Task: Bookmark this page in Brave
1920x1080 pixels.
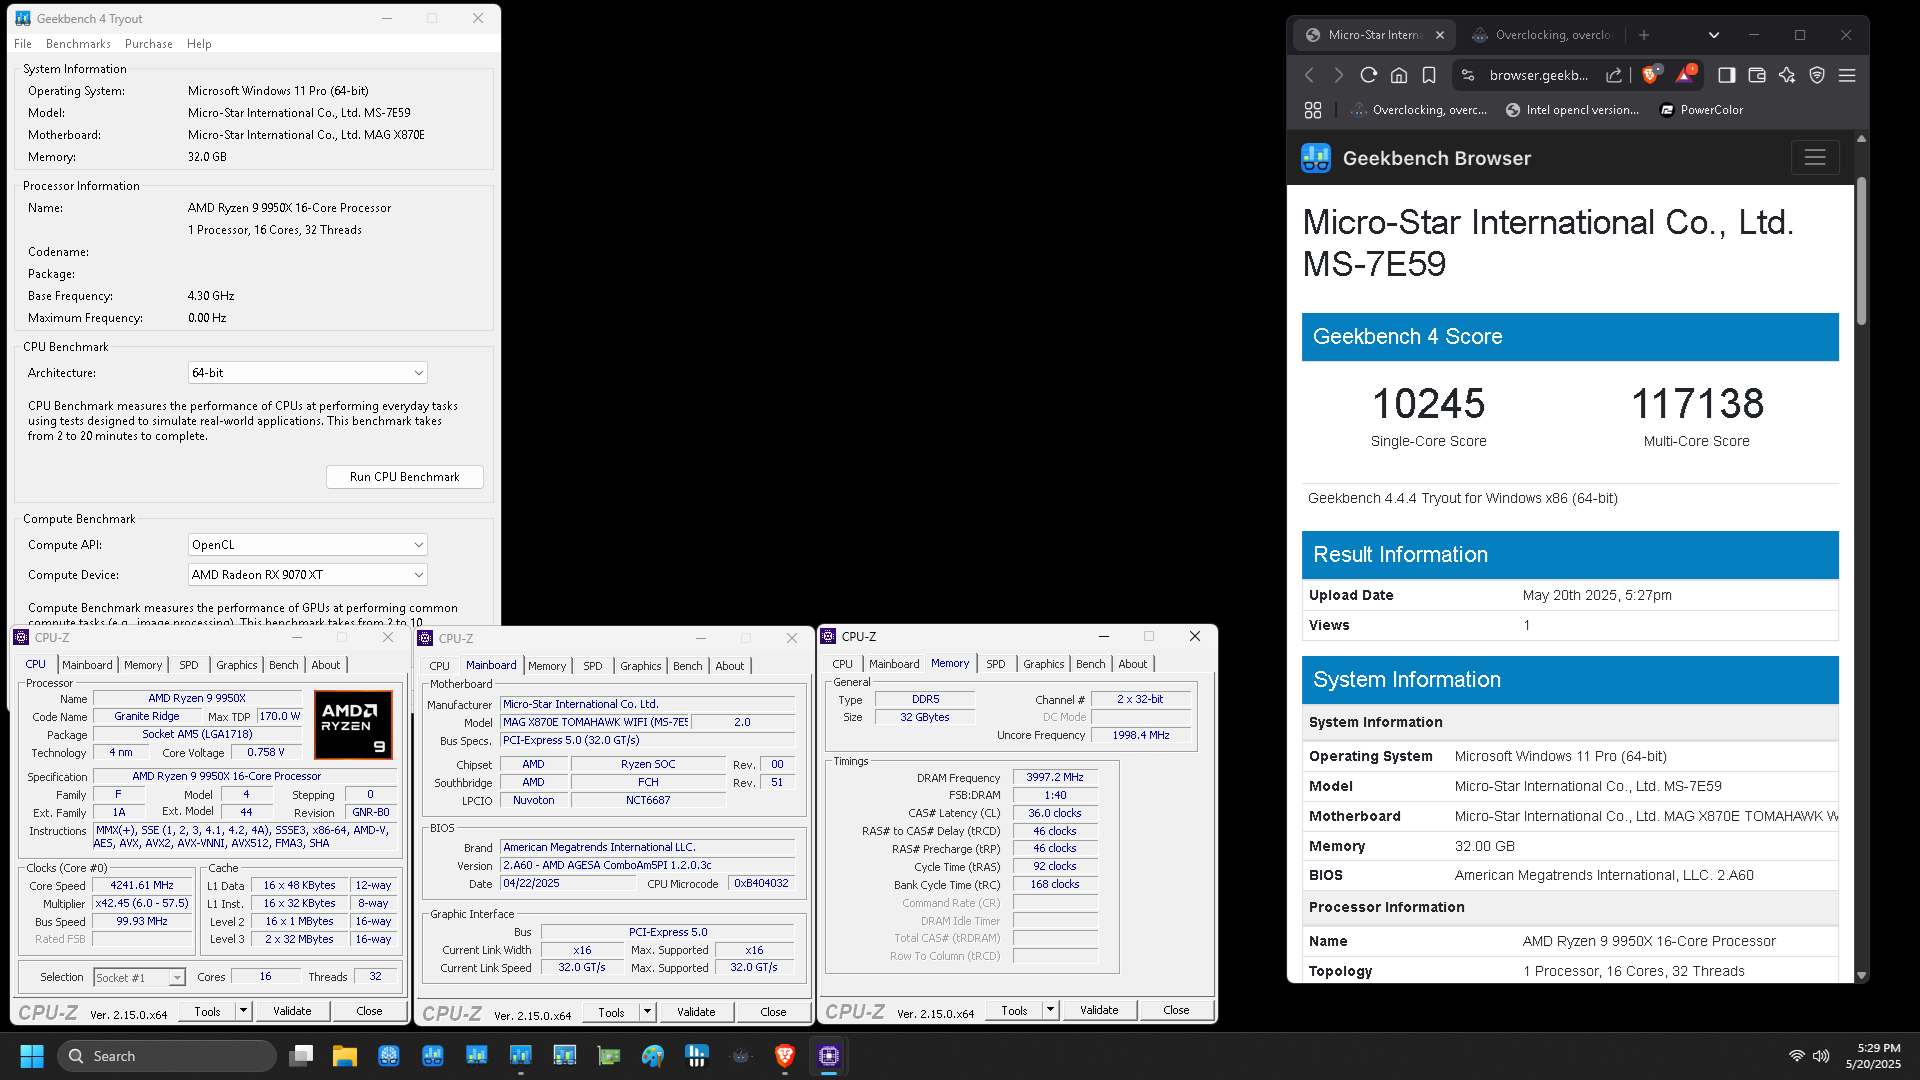Action: pyautogui.click(x=1429, y=75)
